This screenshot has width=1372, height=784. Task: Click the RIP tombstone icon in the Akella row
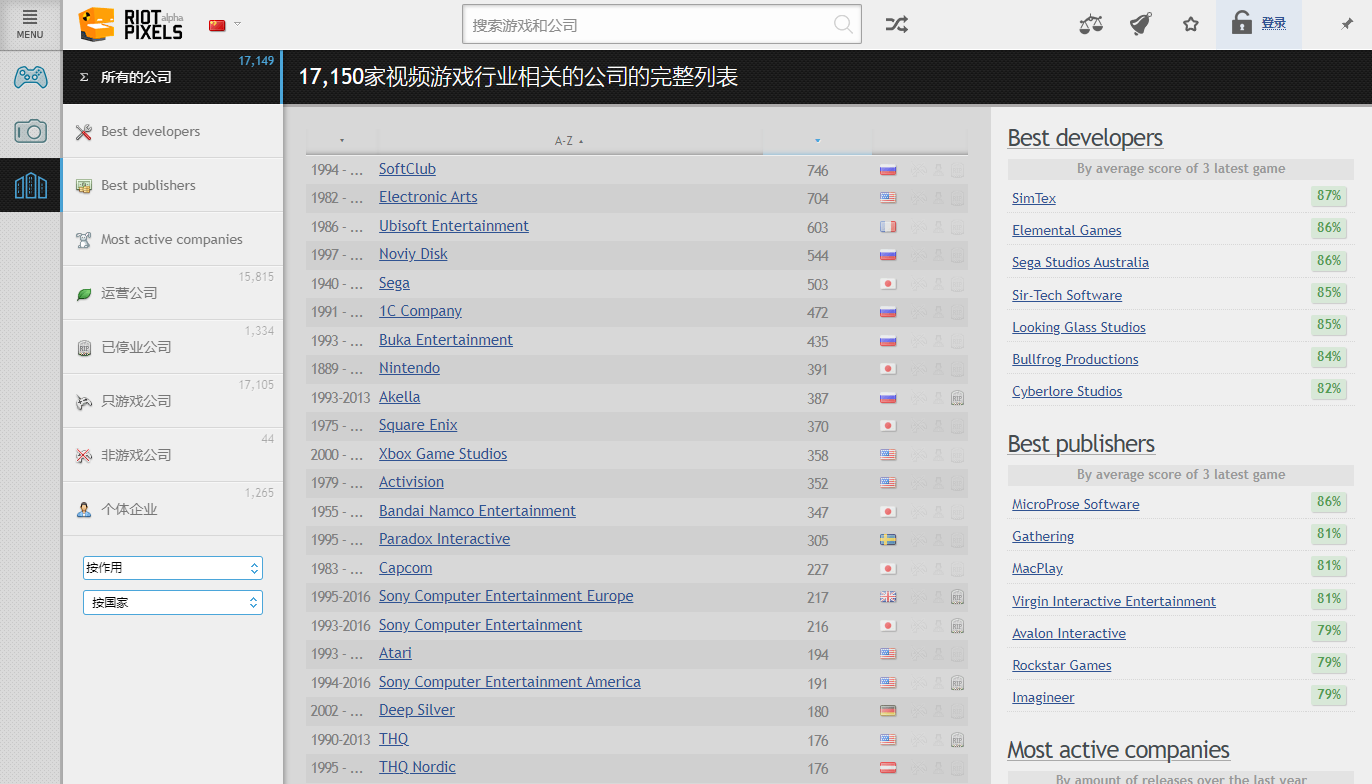pos(957,398)
